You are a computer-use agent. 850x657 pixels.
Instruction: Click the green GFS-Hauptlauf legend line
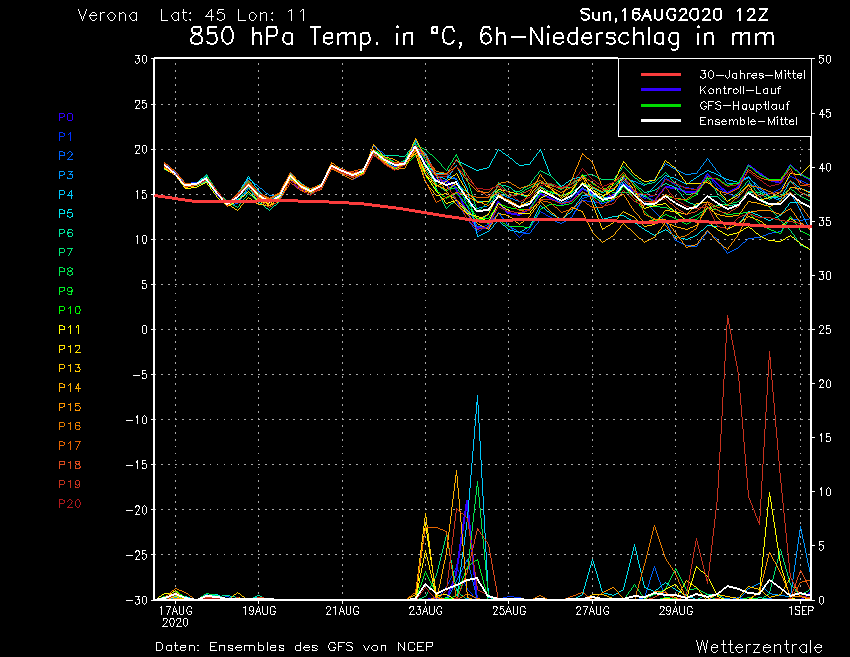[x=661, y=105]
